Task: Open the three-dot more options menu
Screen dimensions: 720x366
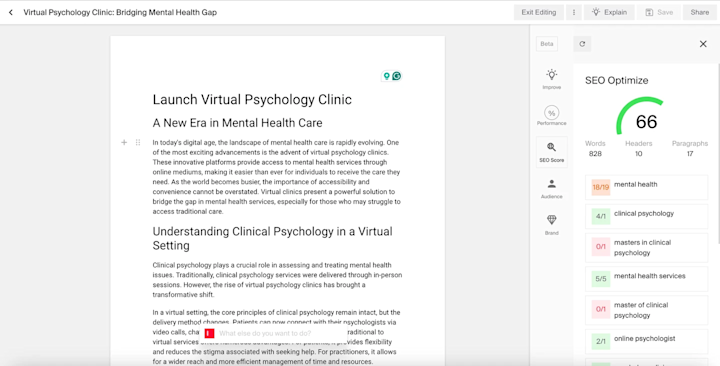Action: (x=574, y=12)
